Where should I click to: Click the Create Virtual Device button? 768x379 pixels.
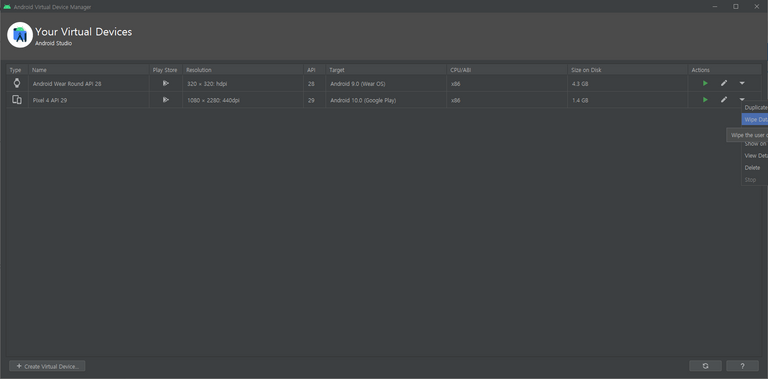point(48,366)
